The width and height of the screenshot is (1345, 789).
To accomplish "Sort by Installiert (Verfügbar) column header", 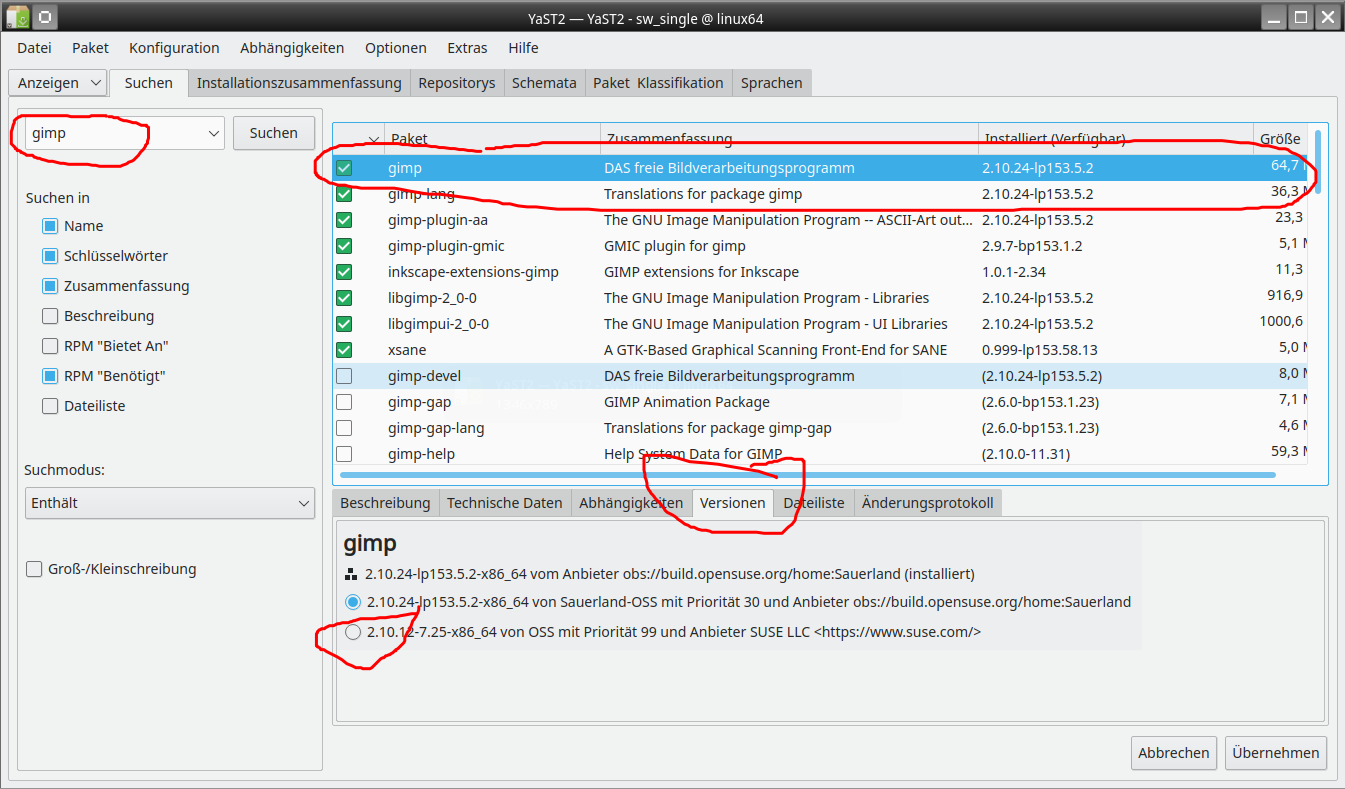I will pos(1116,139).
